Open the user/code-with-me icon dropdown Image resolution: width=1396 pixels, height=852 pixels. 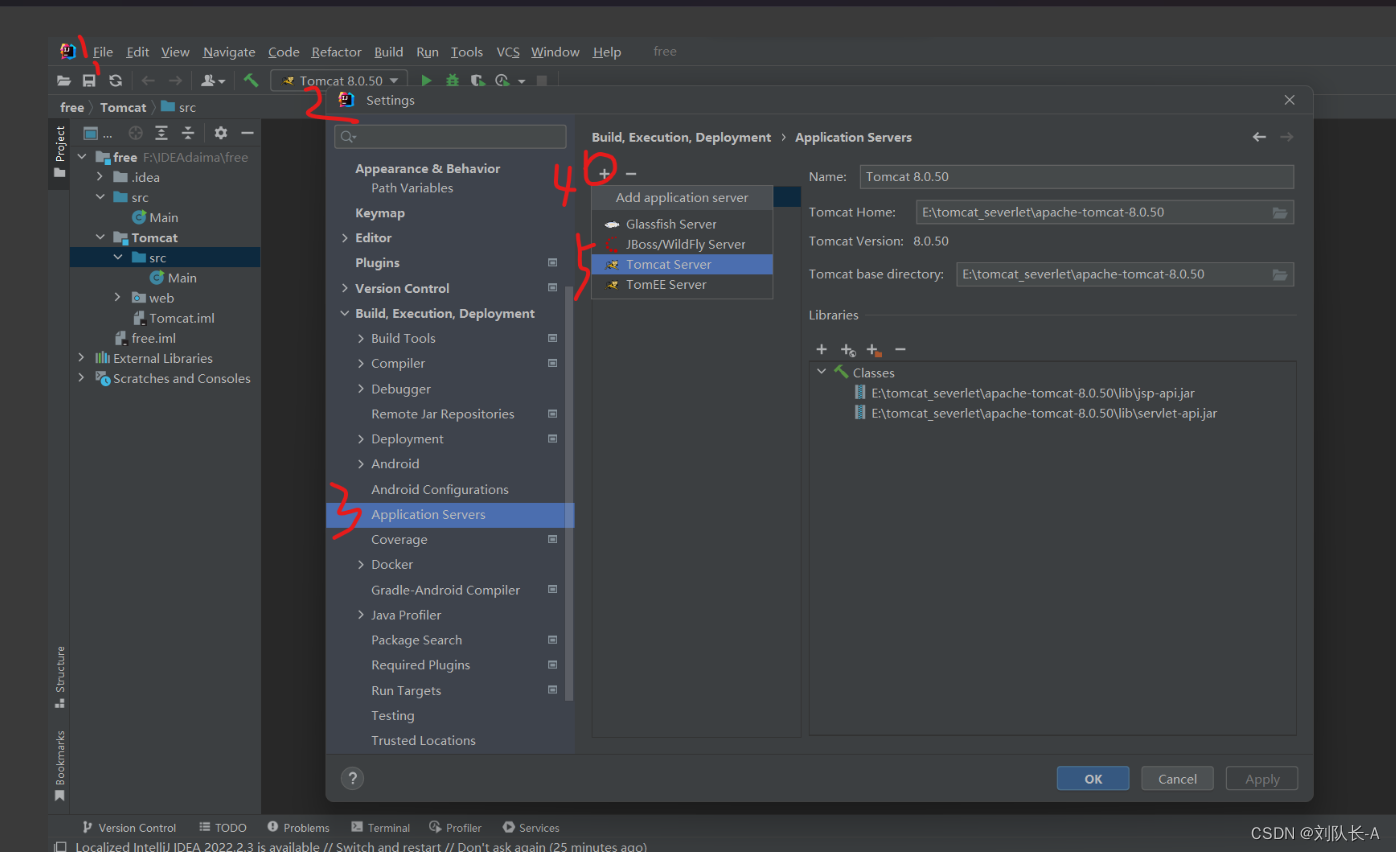[x=213, y=80]
